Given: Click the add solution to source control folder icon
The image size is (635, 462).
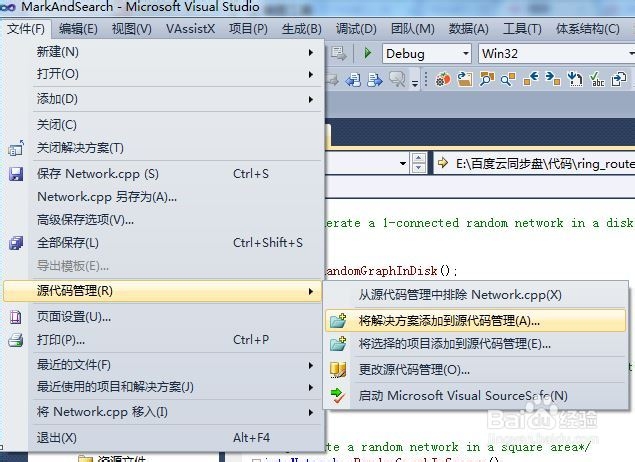Looking at the screenshot, I should 338,321.
